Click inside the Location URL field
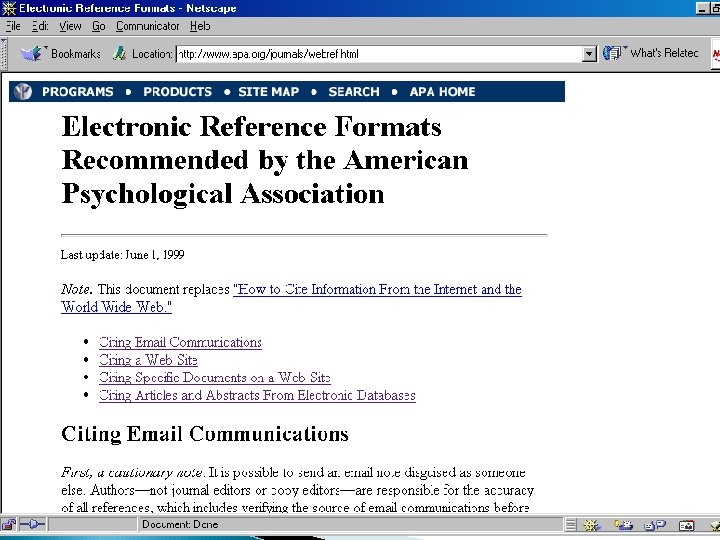Image resolution: width=720 pixels, height=540 pixels. coord(379,54)
